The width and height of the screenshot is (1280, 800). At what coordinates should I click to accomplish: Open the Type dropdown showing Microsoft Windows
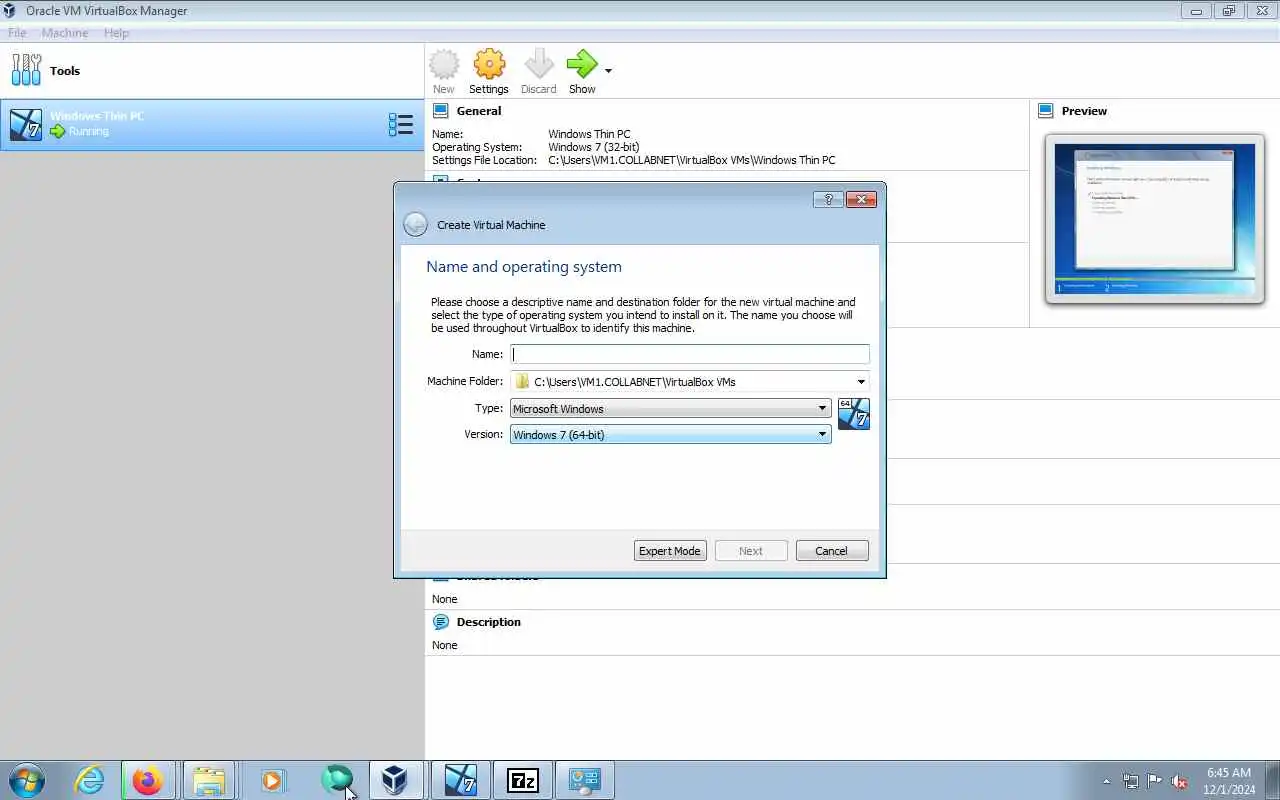coord(670,408)
